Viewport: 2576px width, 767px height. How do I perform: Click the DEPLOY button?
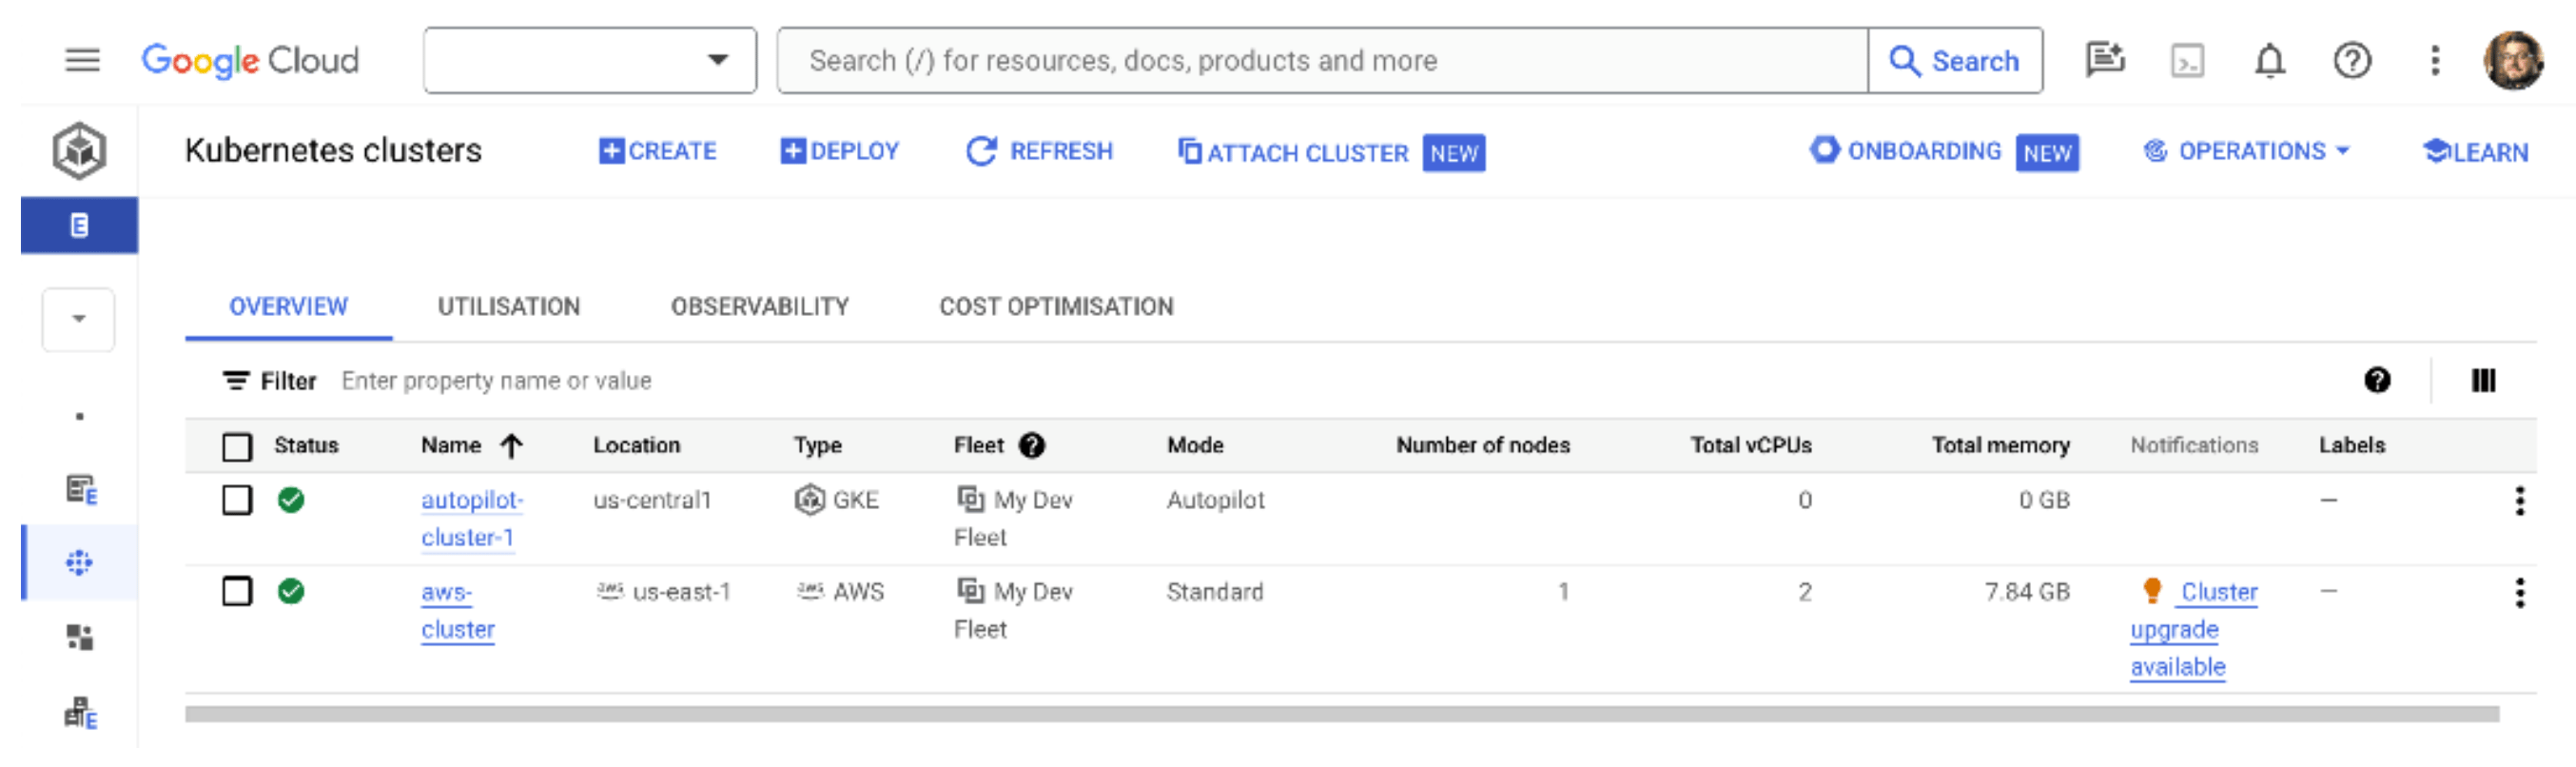coord(839,152)
